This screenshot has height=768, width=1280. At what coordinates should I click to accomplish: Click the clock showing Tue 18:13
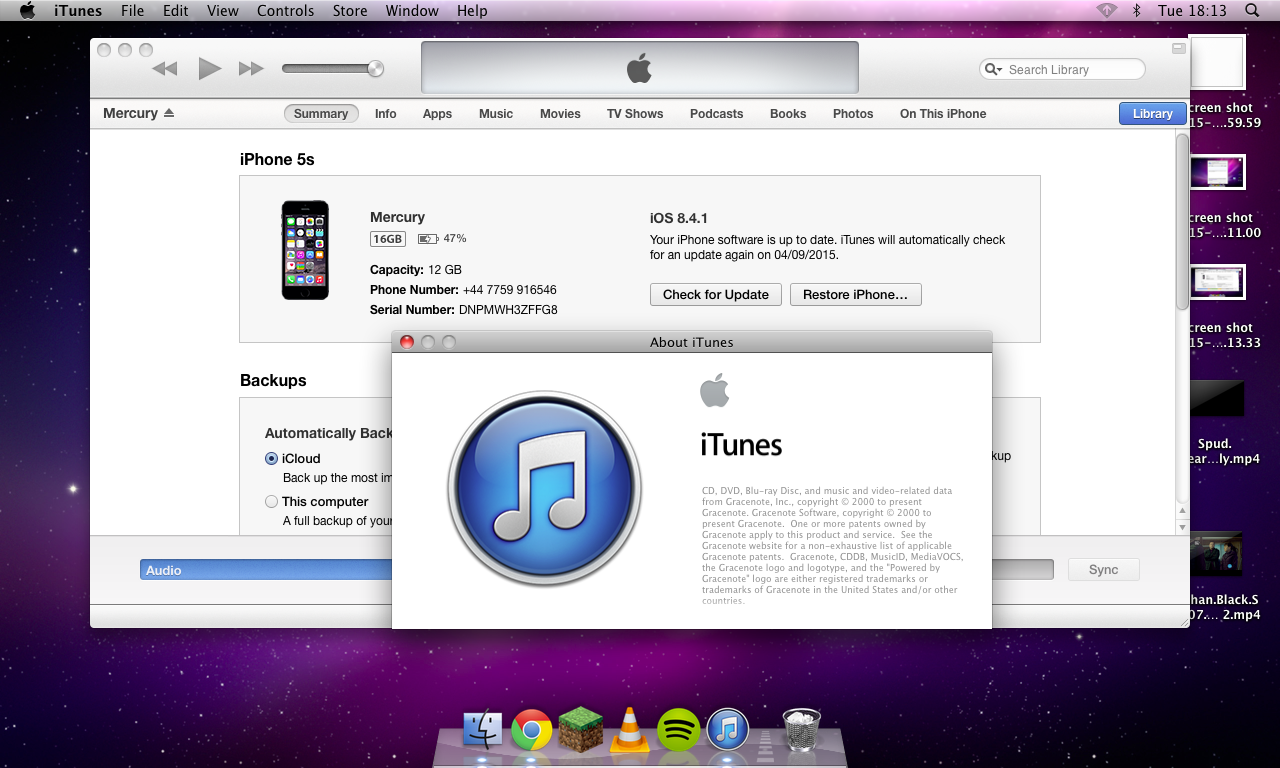click(x=1192, y=11)
